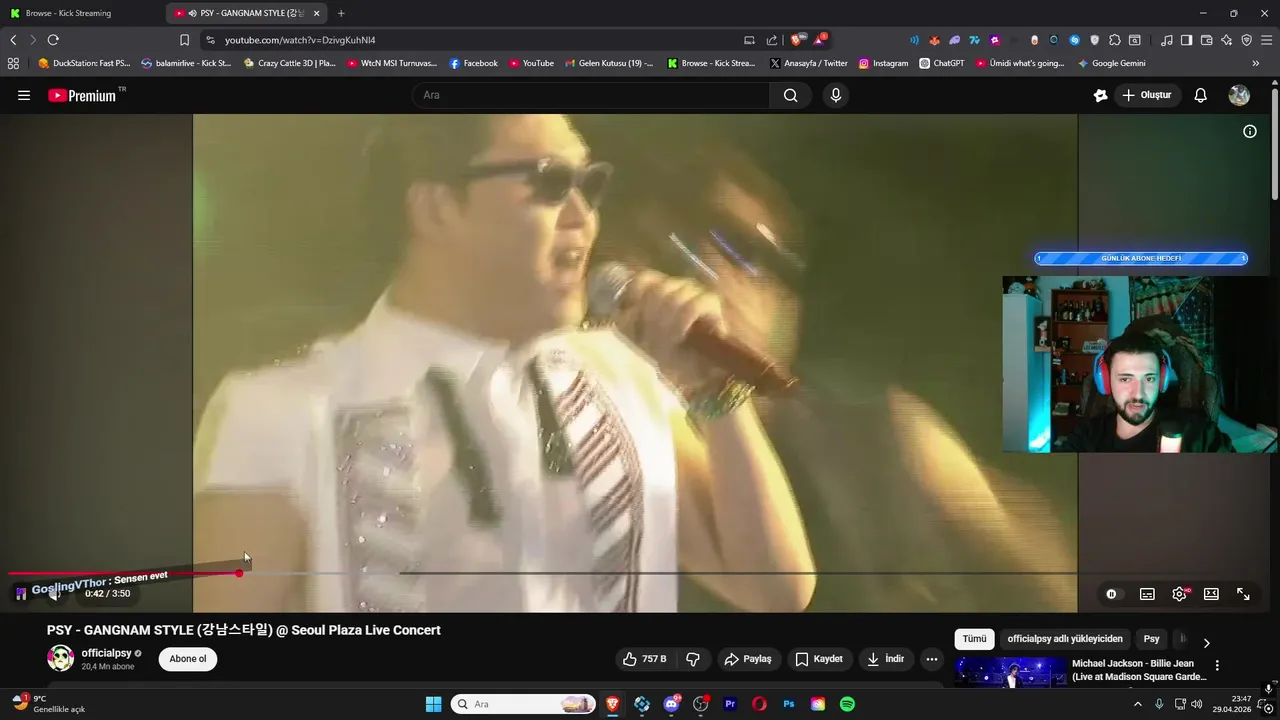Open the Instagram bookmark
This screenshot has width=1280, height=720.
(884, 63)
